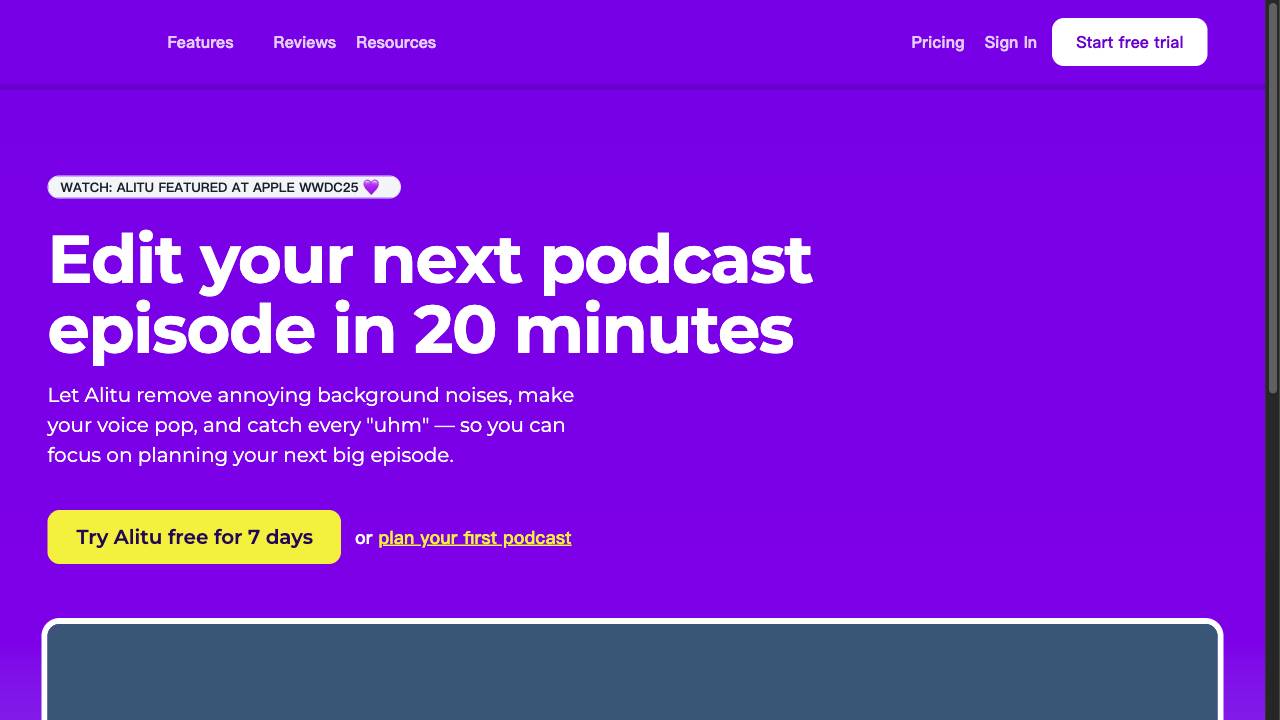Click the Sign In link
1280x720 pixels.
click(x=1010, y=42)
